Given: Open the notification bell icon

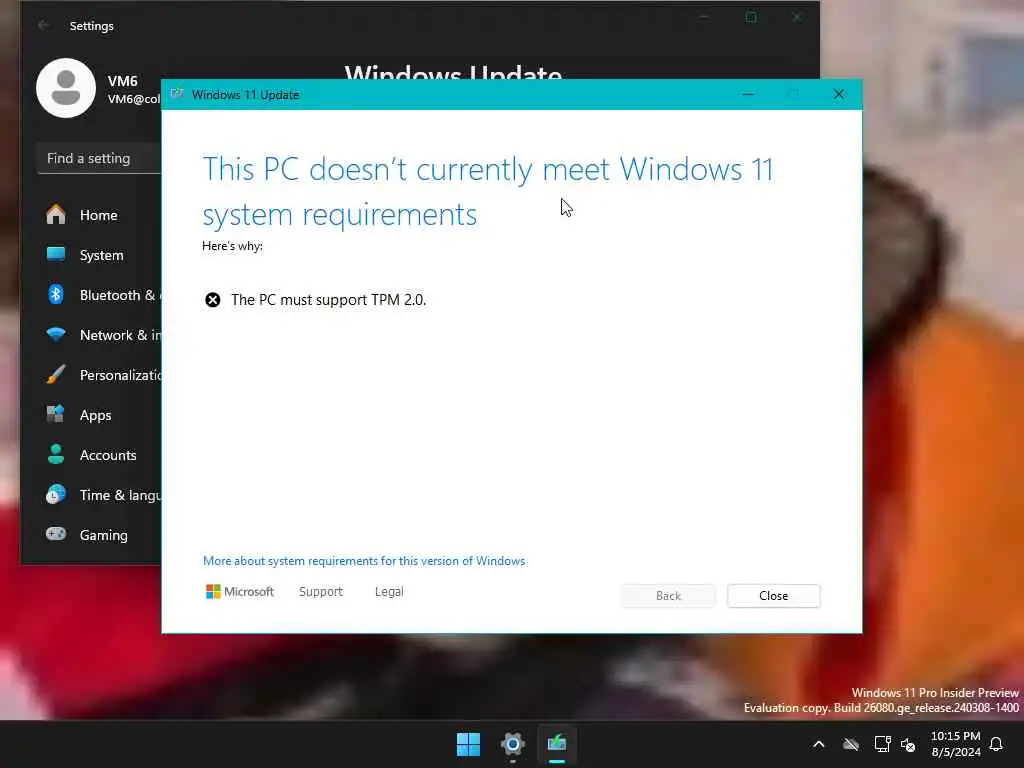Looking at the screenshot, I should (x=997, y=744).
